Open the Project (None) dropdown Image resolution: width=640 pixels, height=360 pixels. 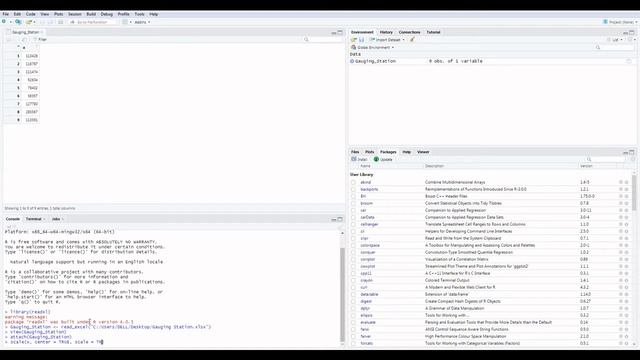[x=620, y=22]
